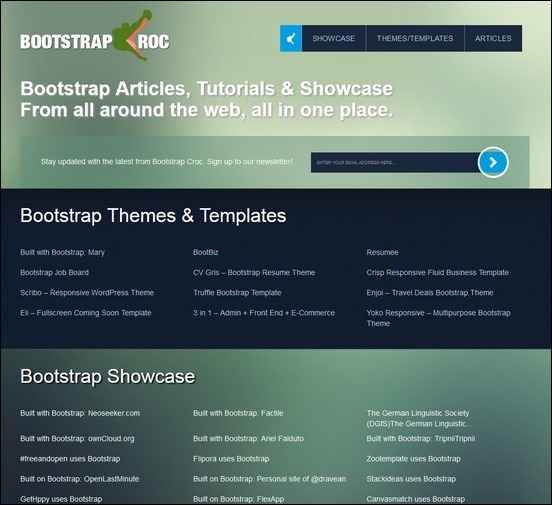Open 'Zootemplate uses Bootstrap' link
The width and height of the screenshot is (552, 505).
414,459
